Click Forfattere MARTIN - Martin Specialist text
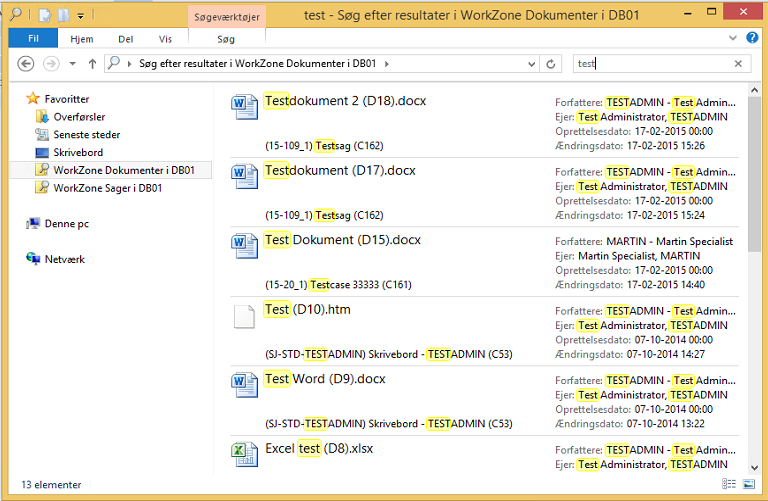Screen dimensions: 768x501 coord(644,241)
